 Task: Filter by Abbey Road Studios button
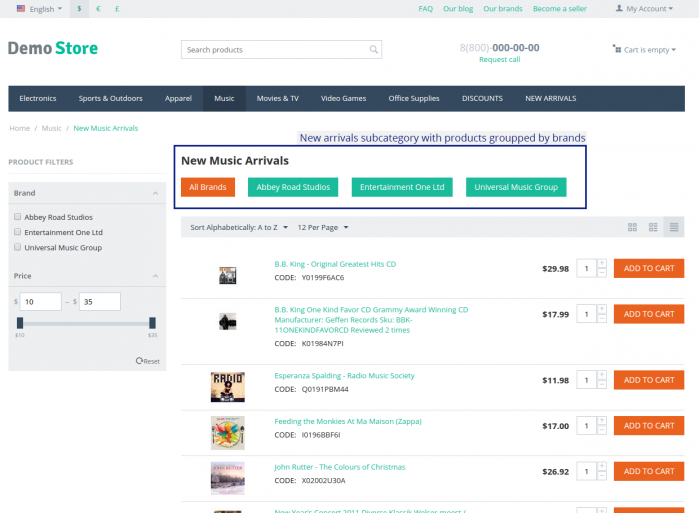pos(293,187)
